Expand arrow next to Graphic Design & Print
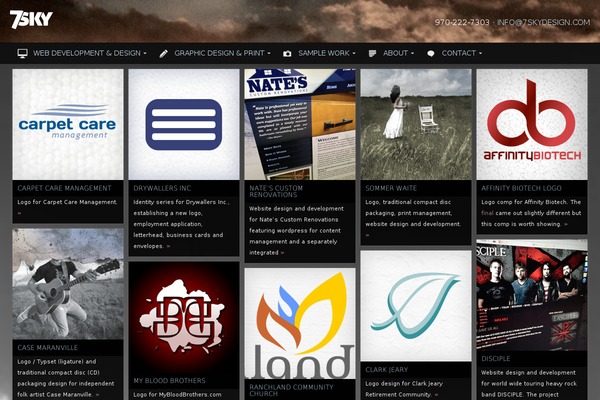The width and height of the screenshot is (600, 400). tap(269, 54)
